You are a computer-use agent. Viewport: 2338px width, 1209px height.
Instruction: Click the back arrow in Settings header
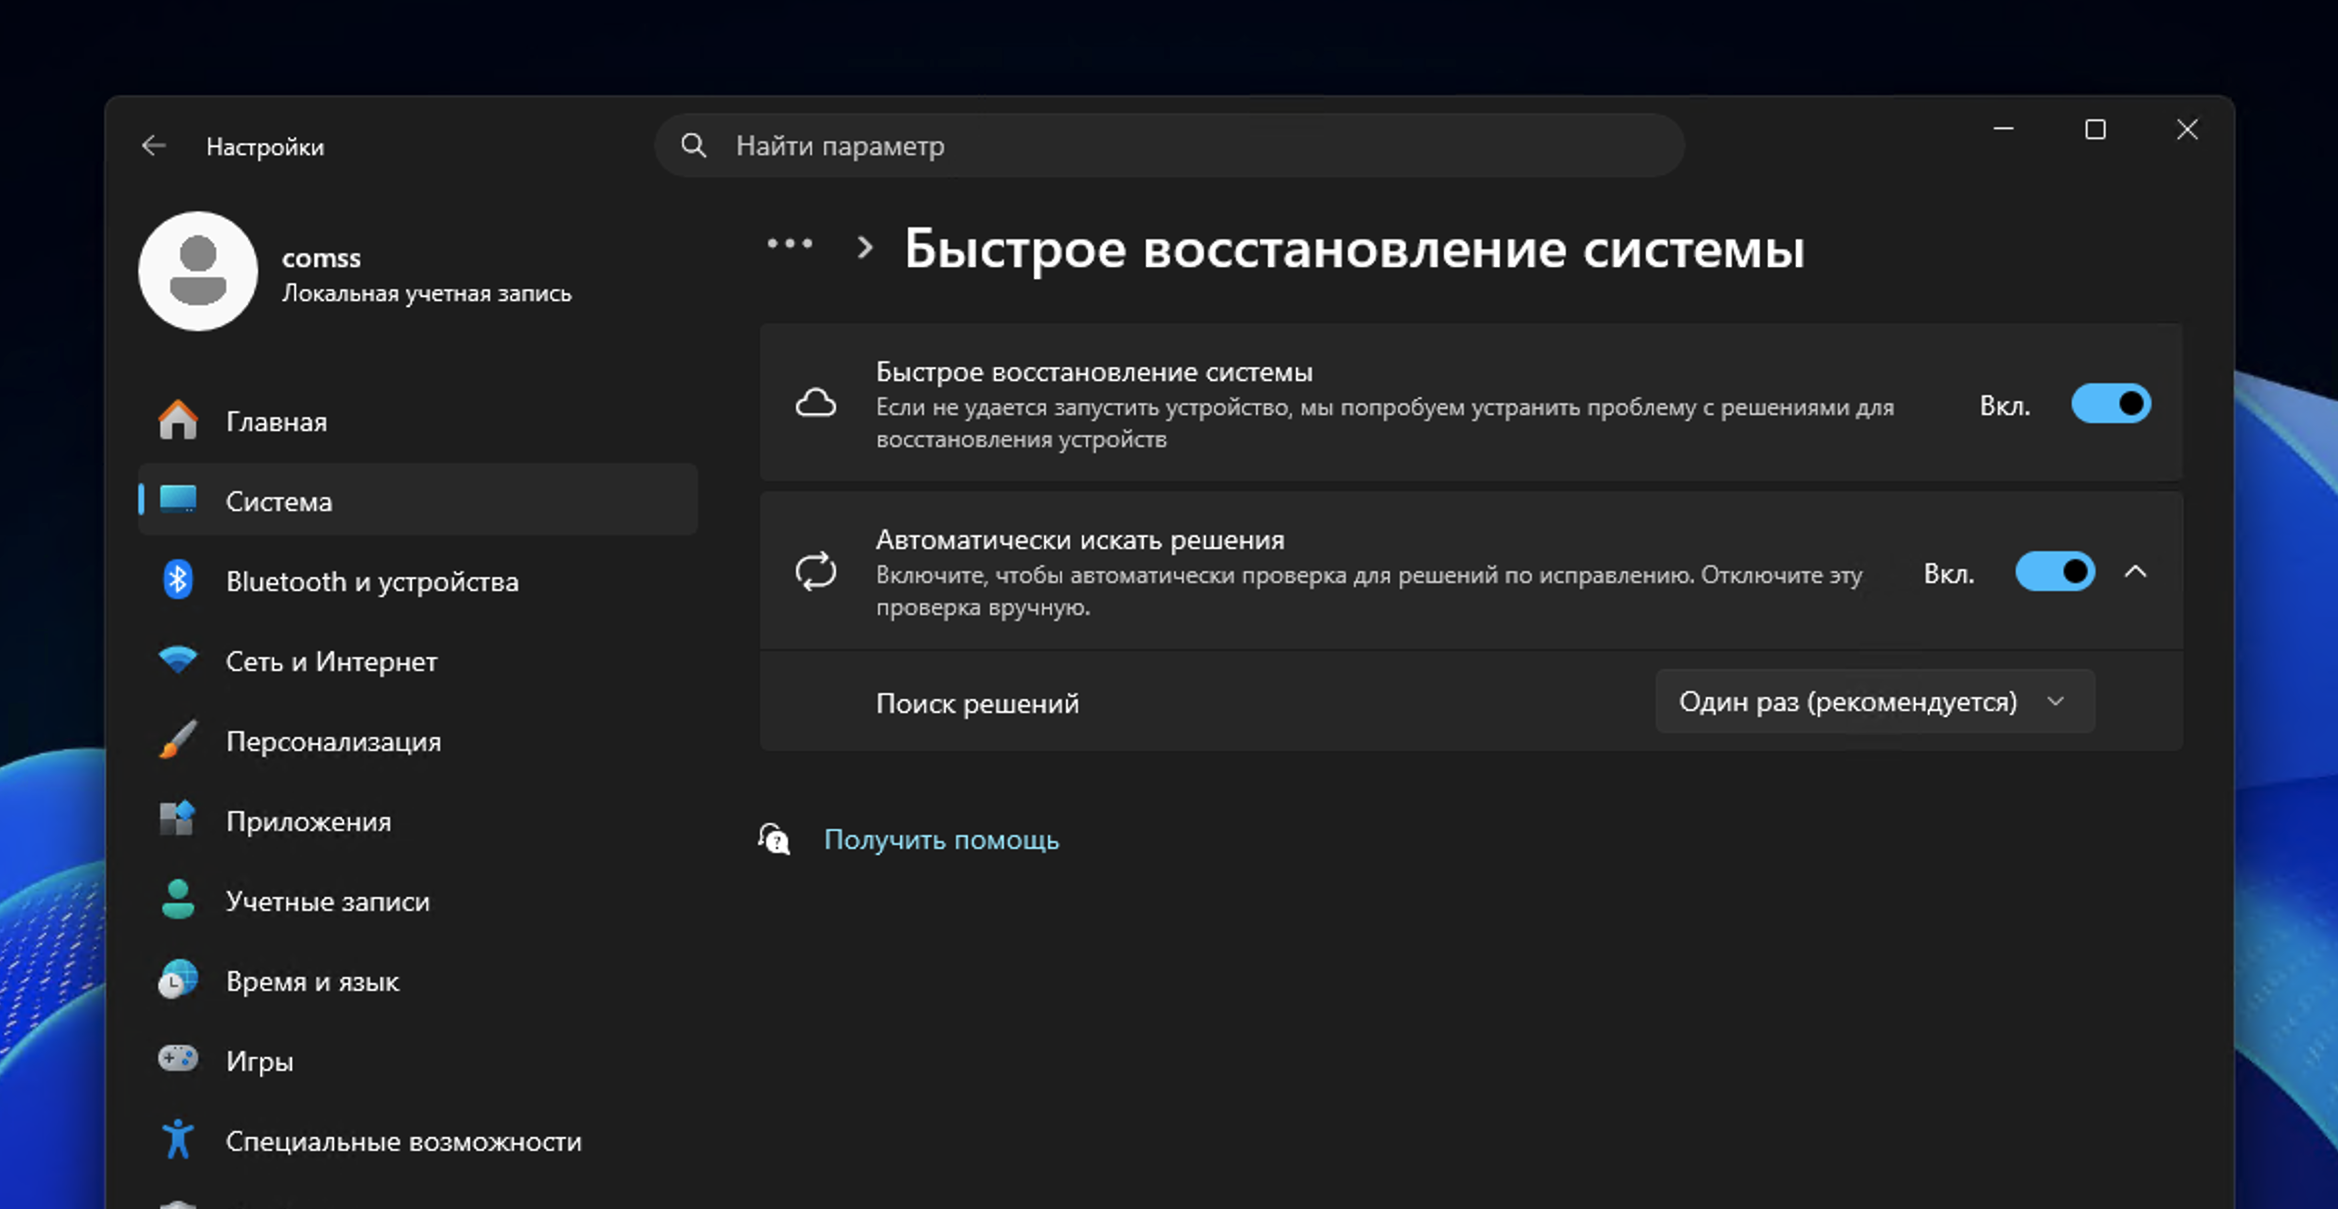pyautogui.click(x=153, y=146)
